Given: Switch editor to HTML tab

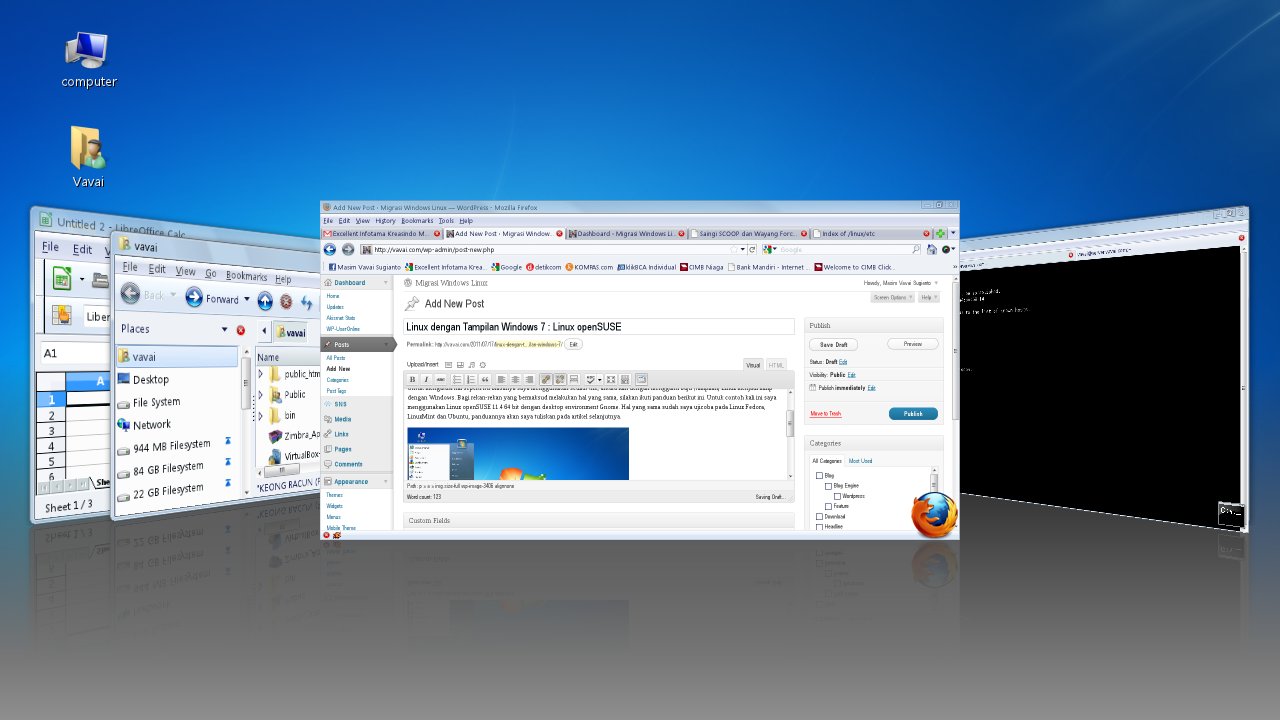Looking at the screenshot, I should (776, 365).
